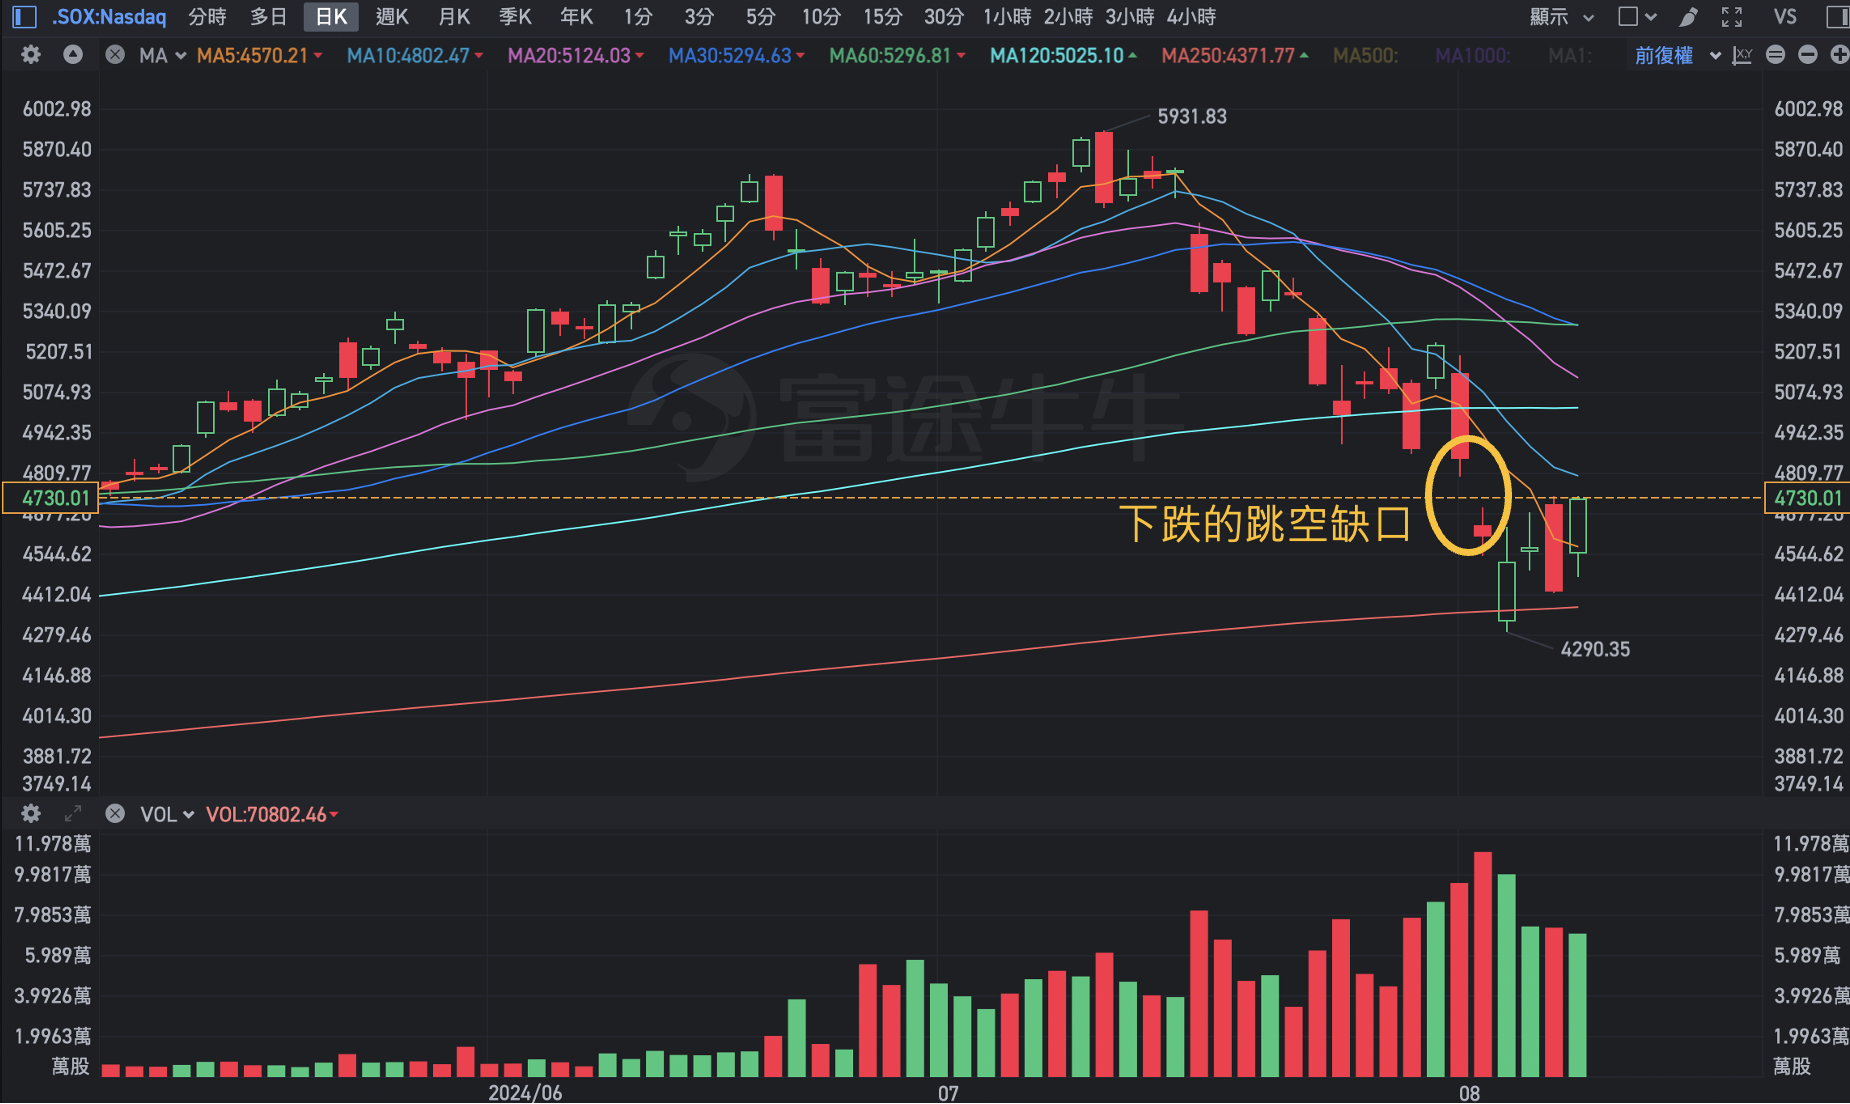Open the VS comparison tool

[1785, 17]
